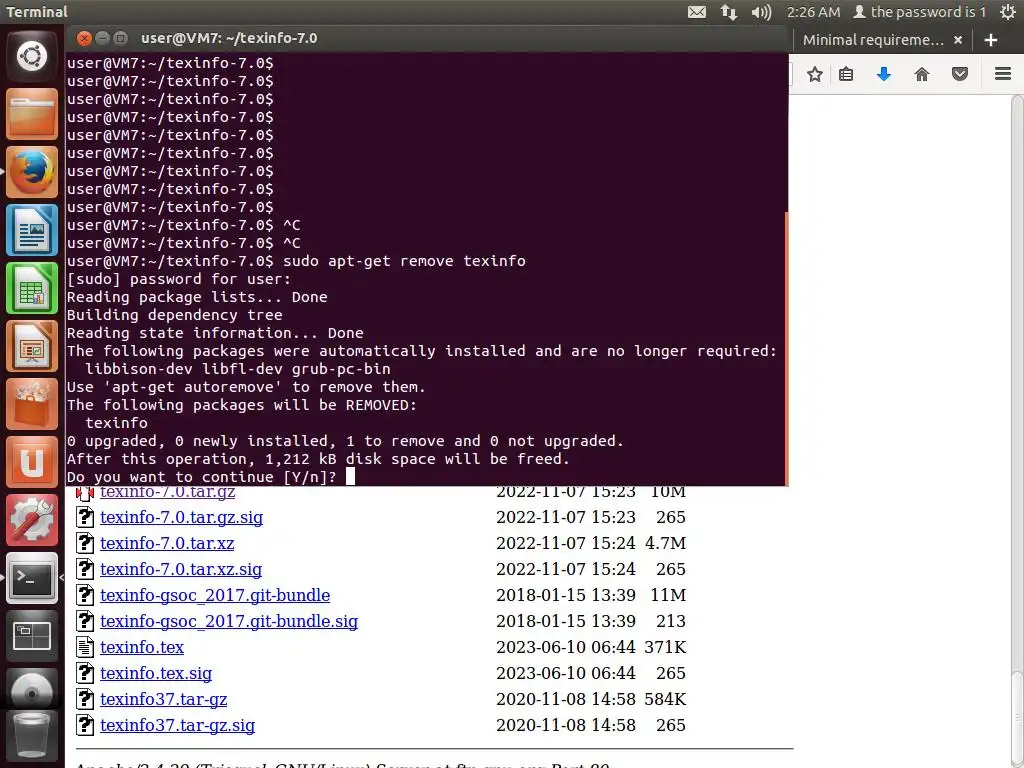Click terminal line 'sudo apt-get remove texinfo'
The width and height of the screenshot is (1024, 768).
point(404,261)
